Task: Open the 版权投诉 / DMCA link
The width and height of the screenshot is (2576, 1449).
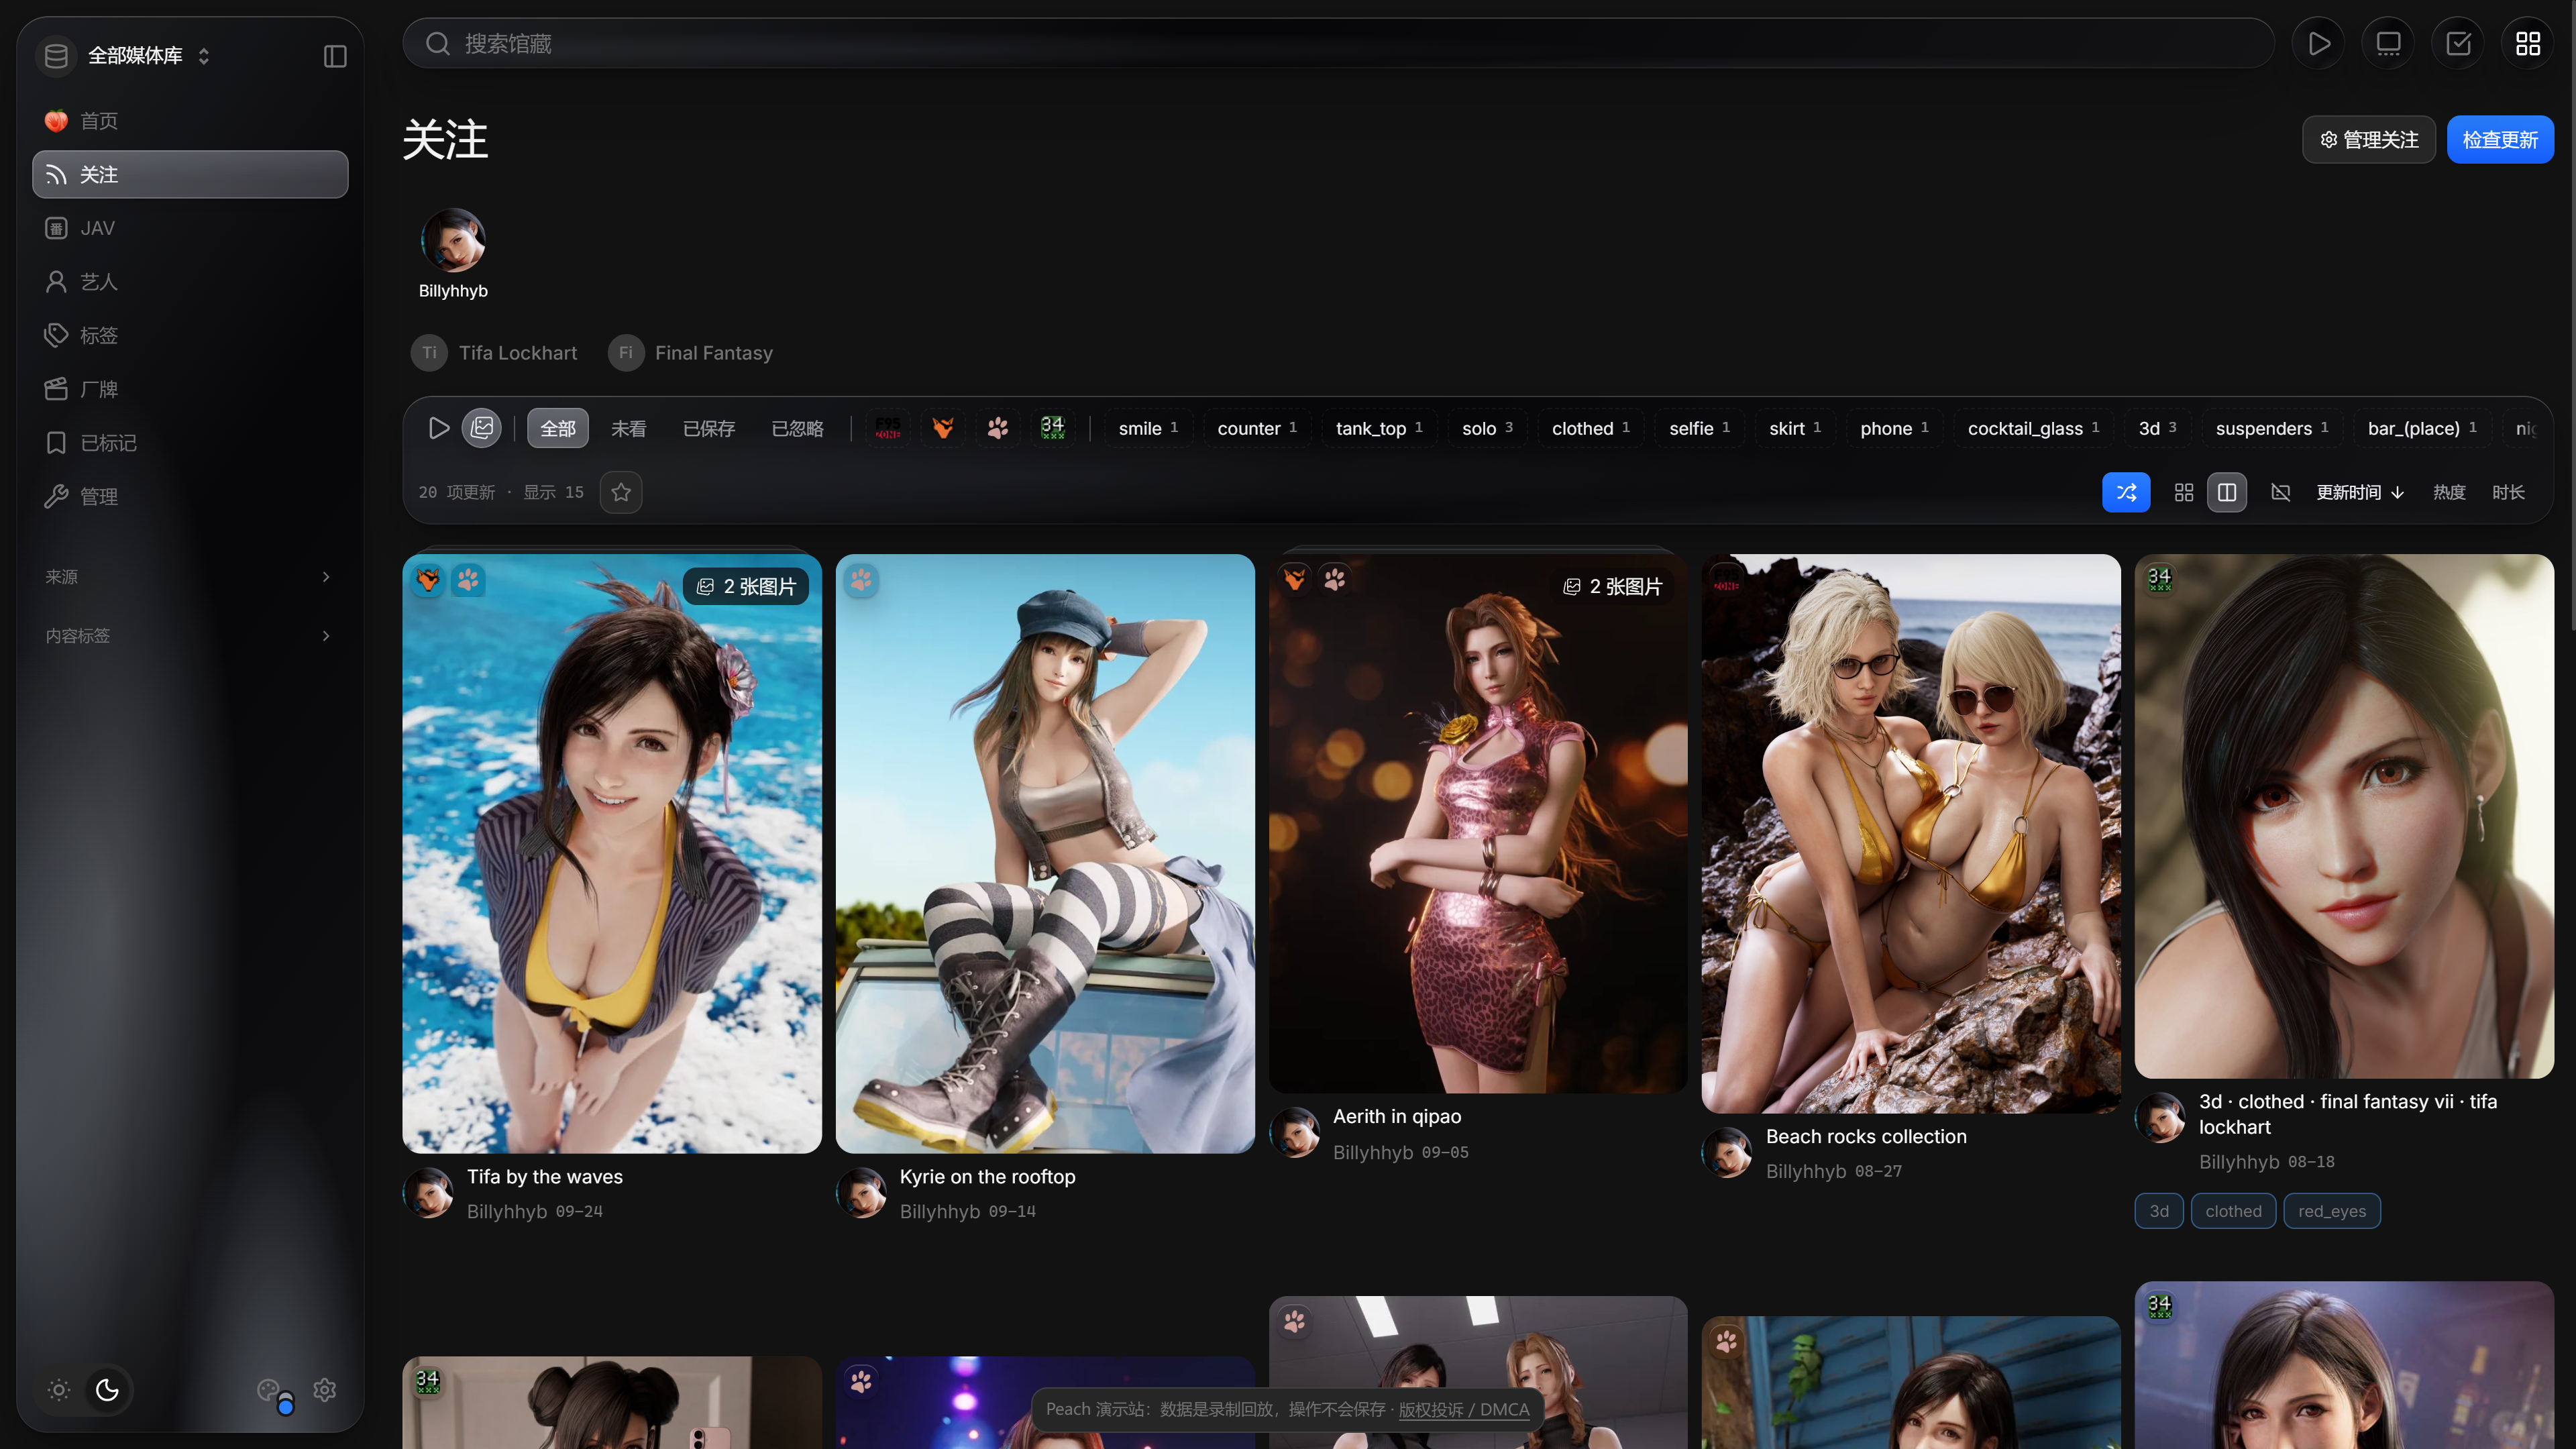Action: point(1464,1409)
